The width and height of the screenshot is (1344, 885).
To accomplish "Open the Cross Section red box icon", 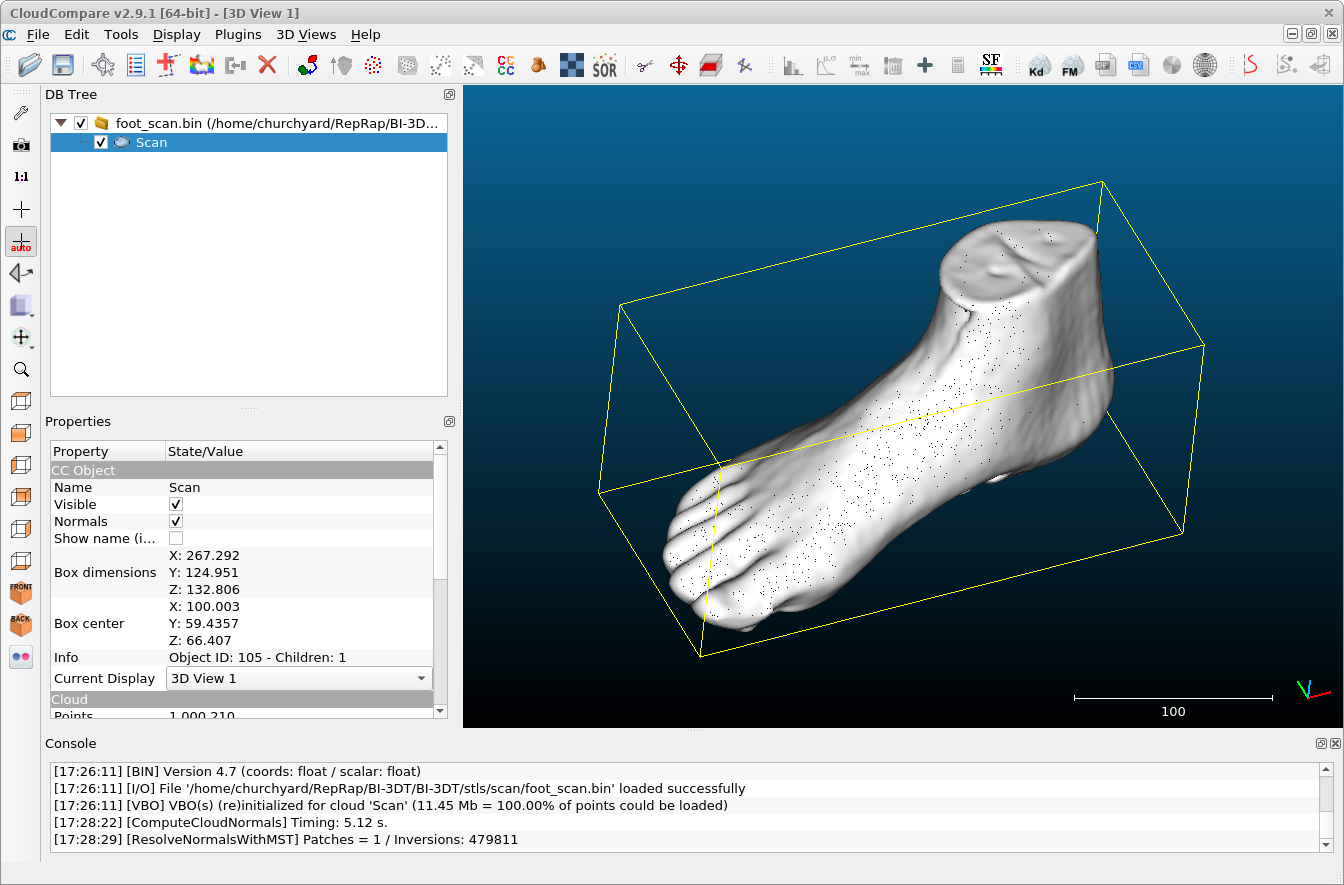I will 710,66.
